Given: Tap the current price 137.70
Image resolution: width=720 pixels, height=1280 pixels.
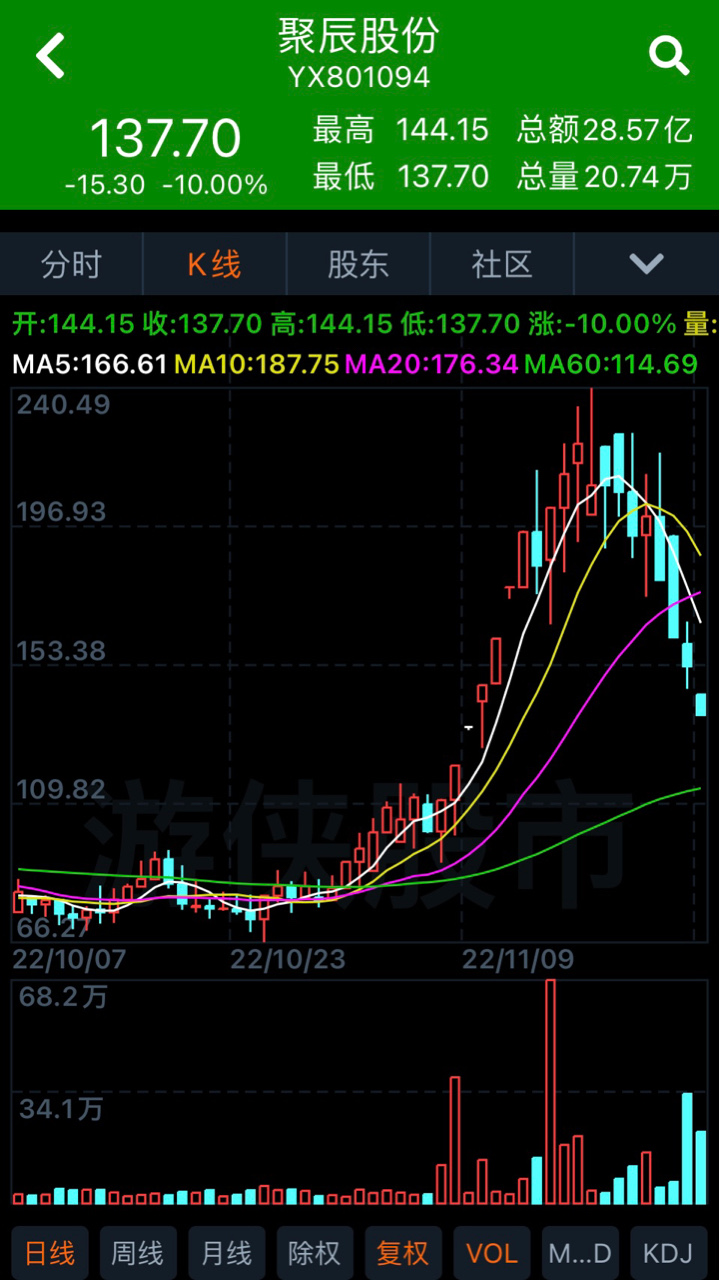Looking at the screenshot, I should click(166, 138).
